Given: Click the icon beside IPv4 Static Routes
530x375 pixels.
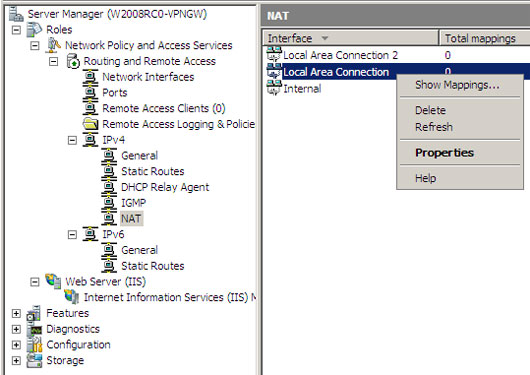Looking at the screenshot, I should pos(109,171).
